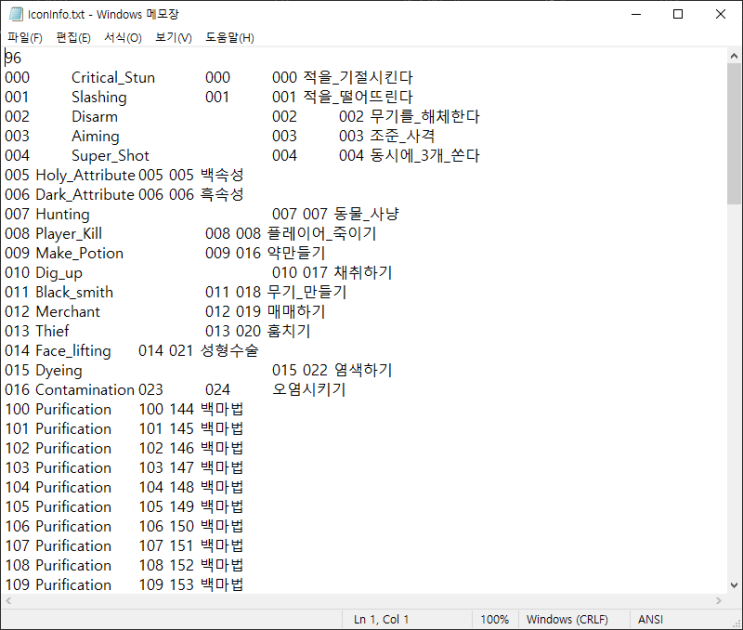The width and height of the screenshot is (743, 630).
Task: Click the text 'Black_smith'
Action: click(74, 292)
